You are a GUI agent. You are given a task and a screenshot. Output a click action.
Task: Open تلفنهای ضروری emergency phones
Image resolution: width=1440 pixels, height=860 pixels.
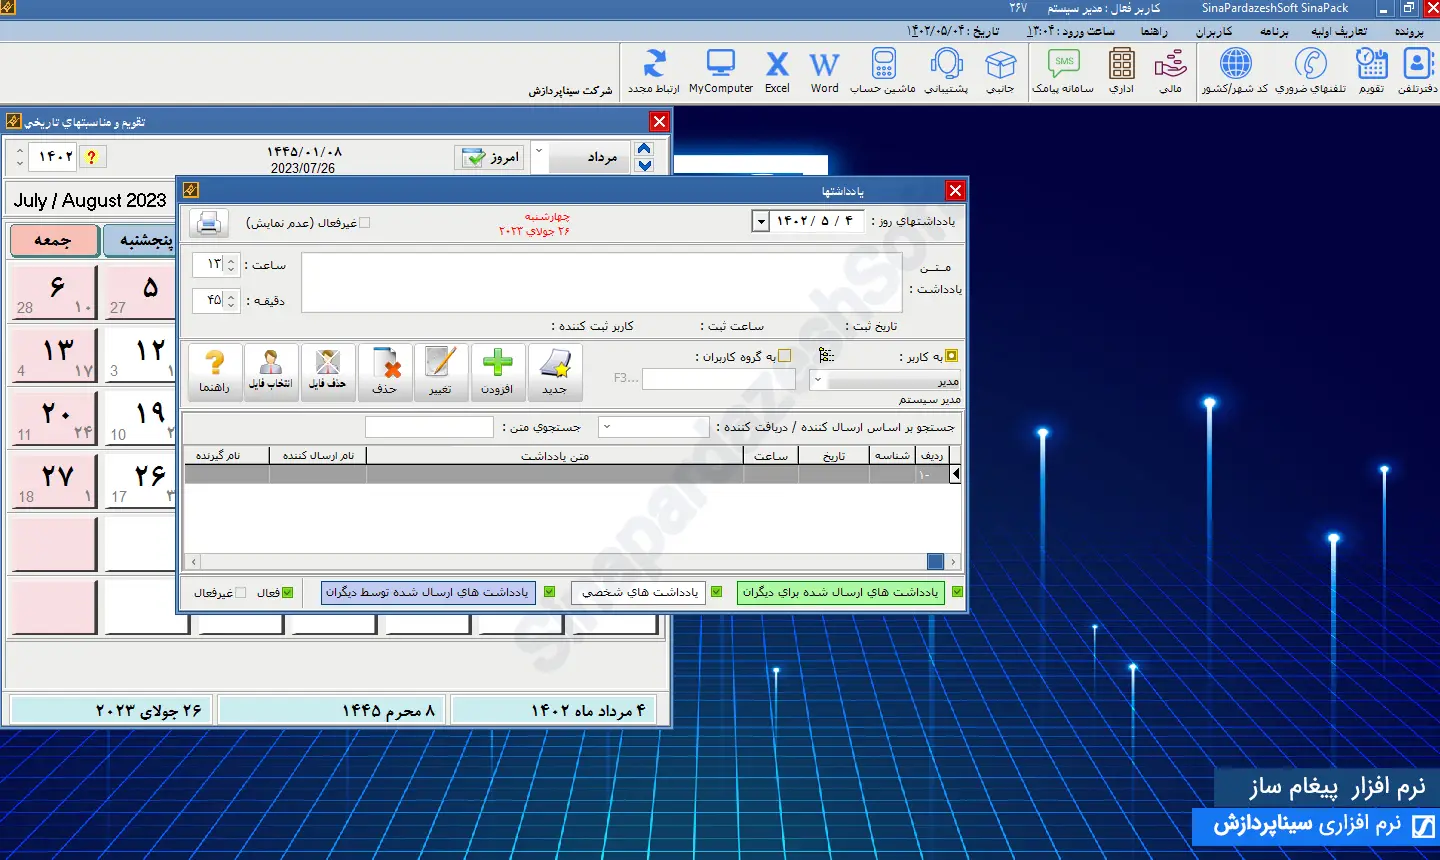coord(1310,71)
